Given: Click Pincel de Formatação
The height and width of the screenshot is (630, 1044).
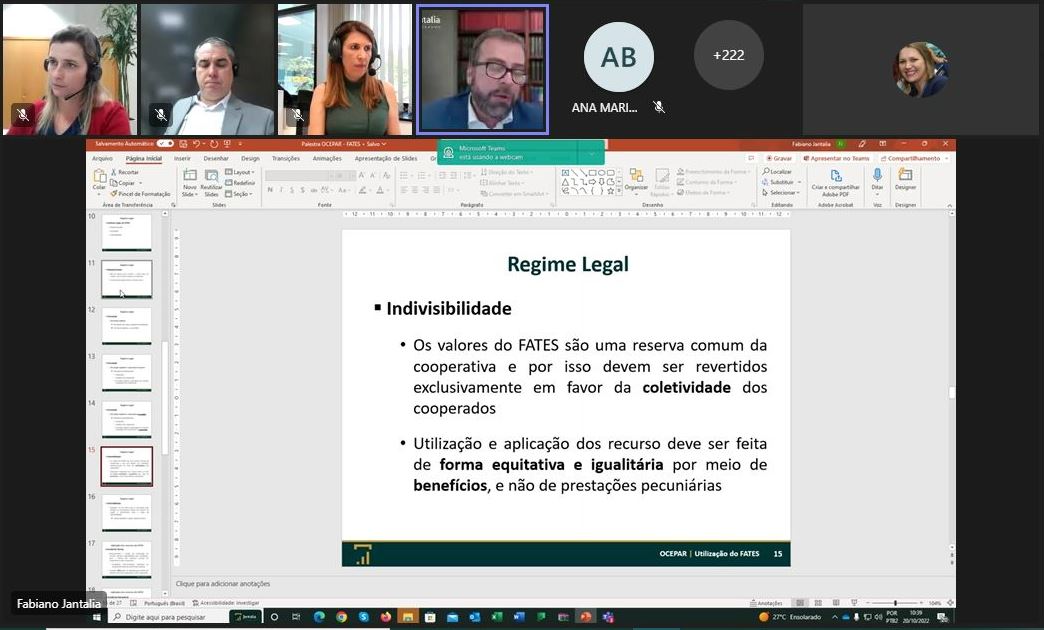Looking at the screenshot, I should pos(140,194).
